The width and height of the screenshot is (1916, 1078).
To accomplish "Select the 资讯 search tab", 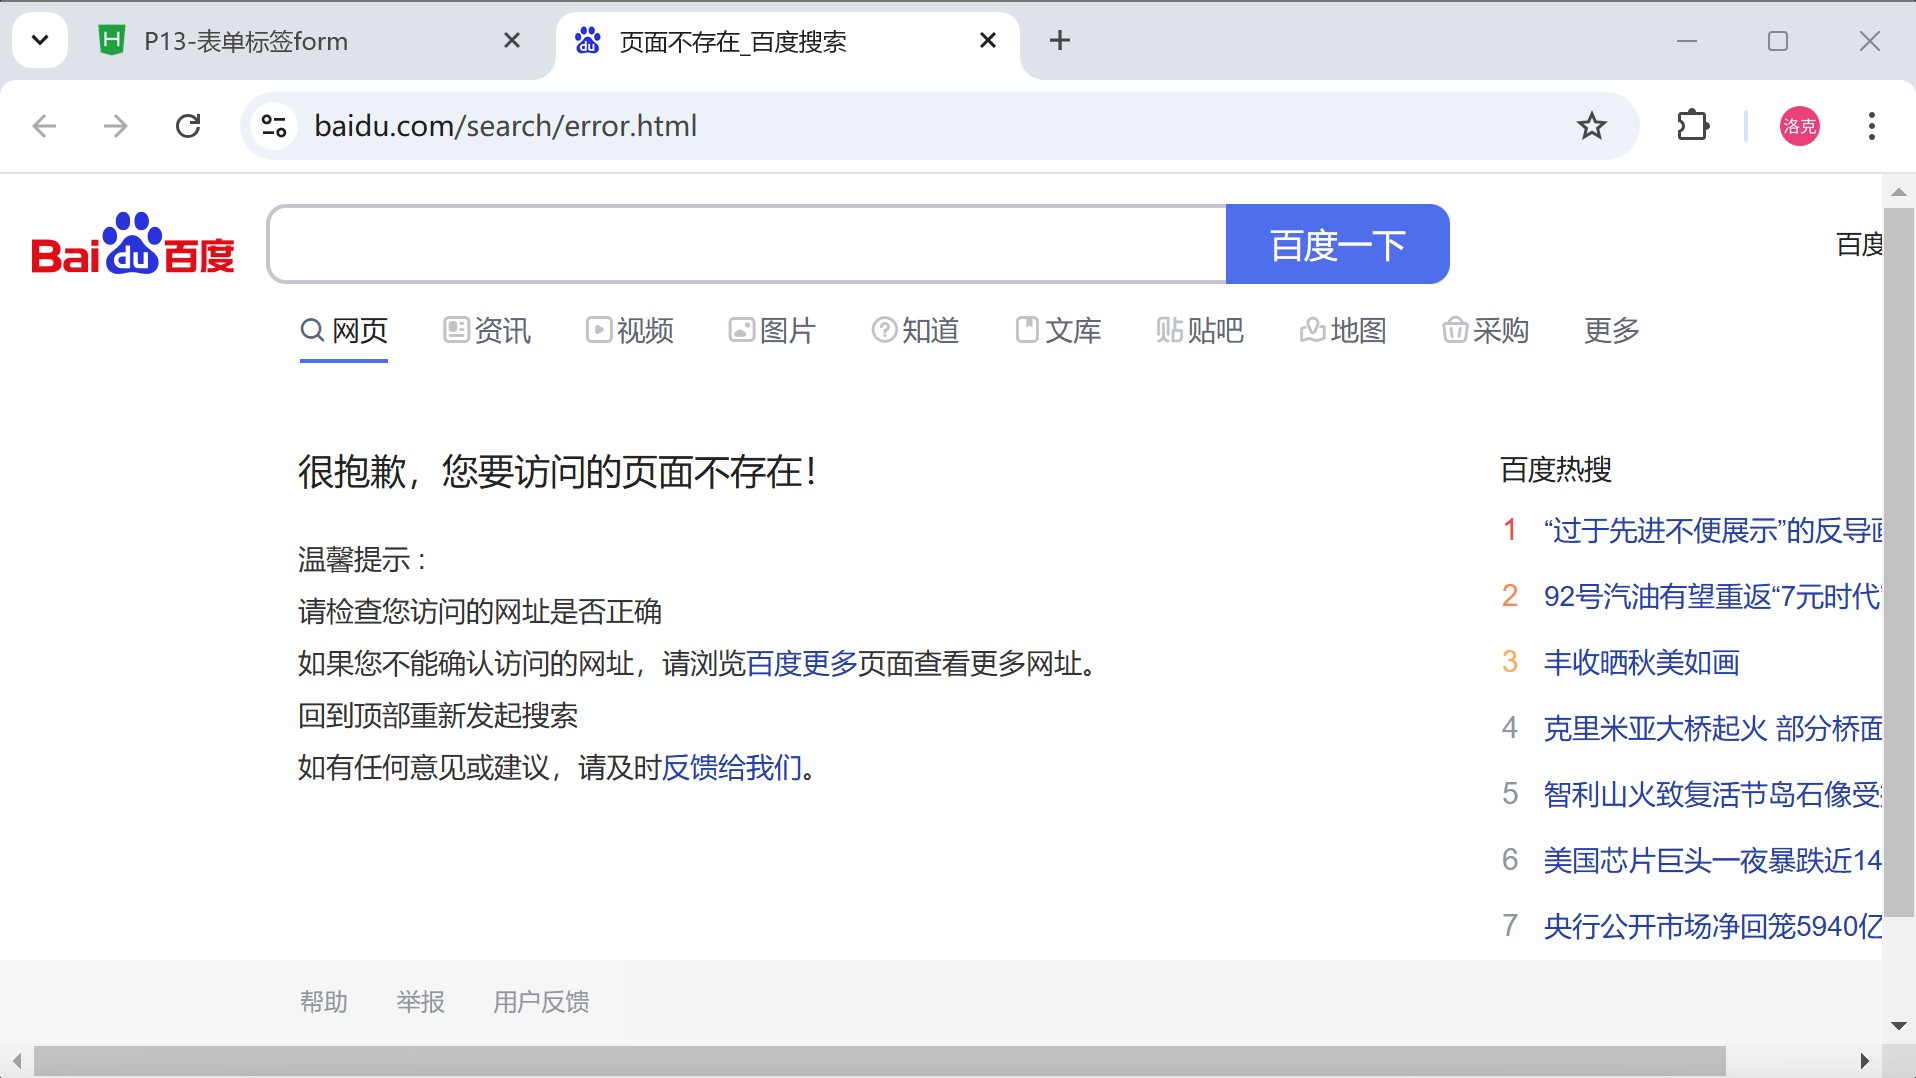I will point(487,331).
